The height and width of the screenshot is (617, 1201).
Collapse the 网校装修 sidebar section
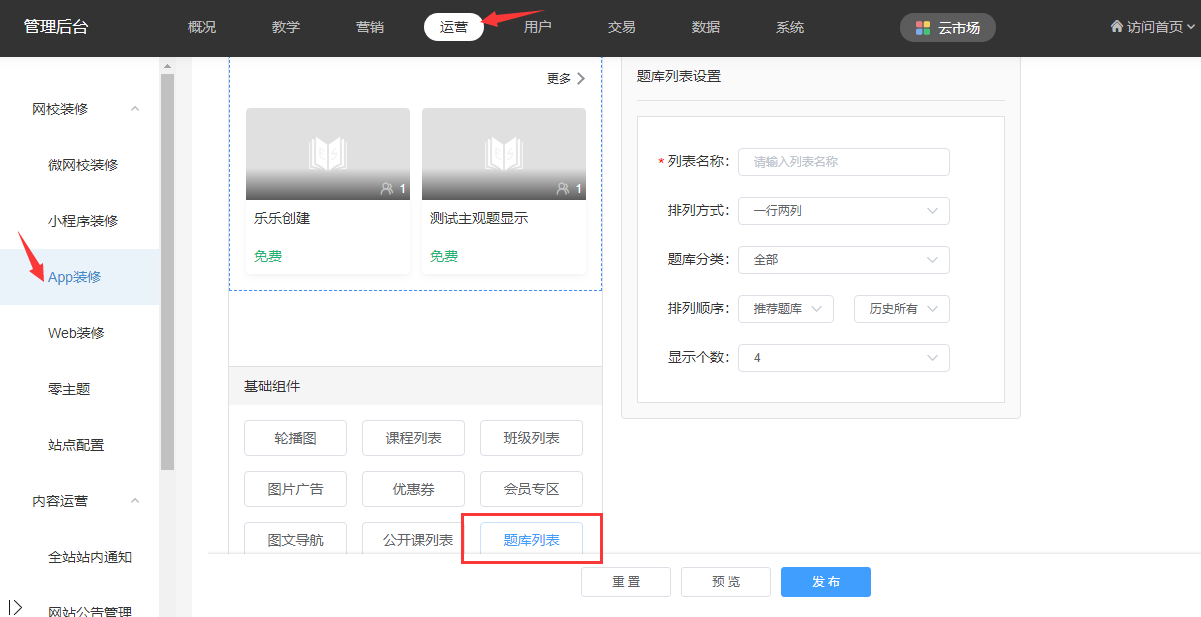135,109
